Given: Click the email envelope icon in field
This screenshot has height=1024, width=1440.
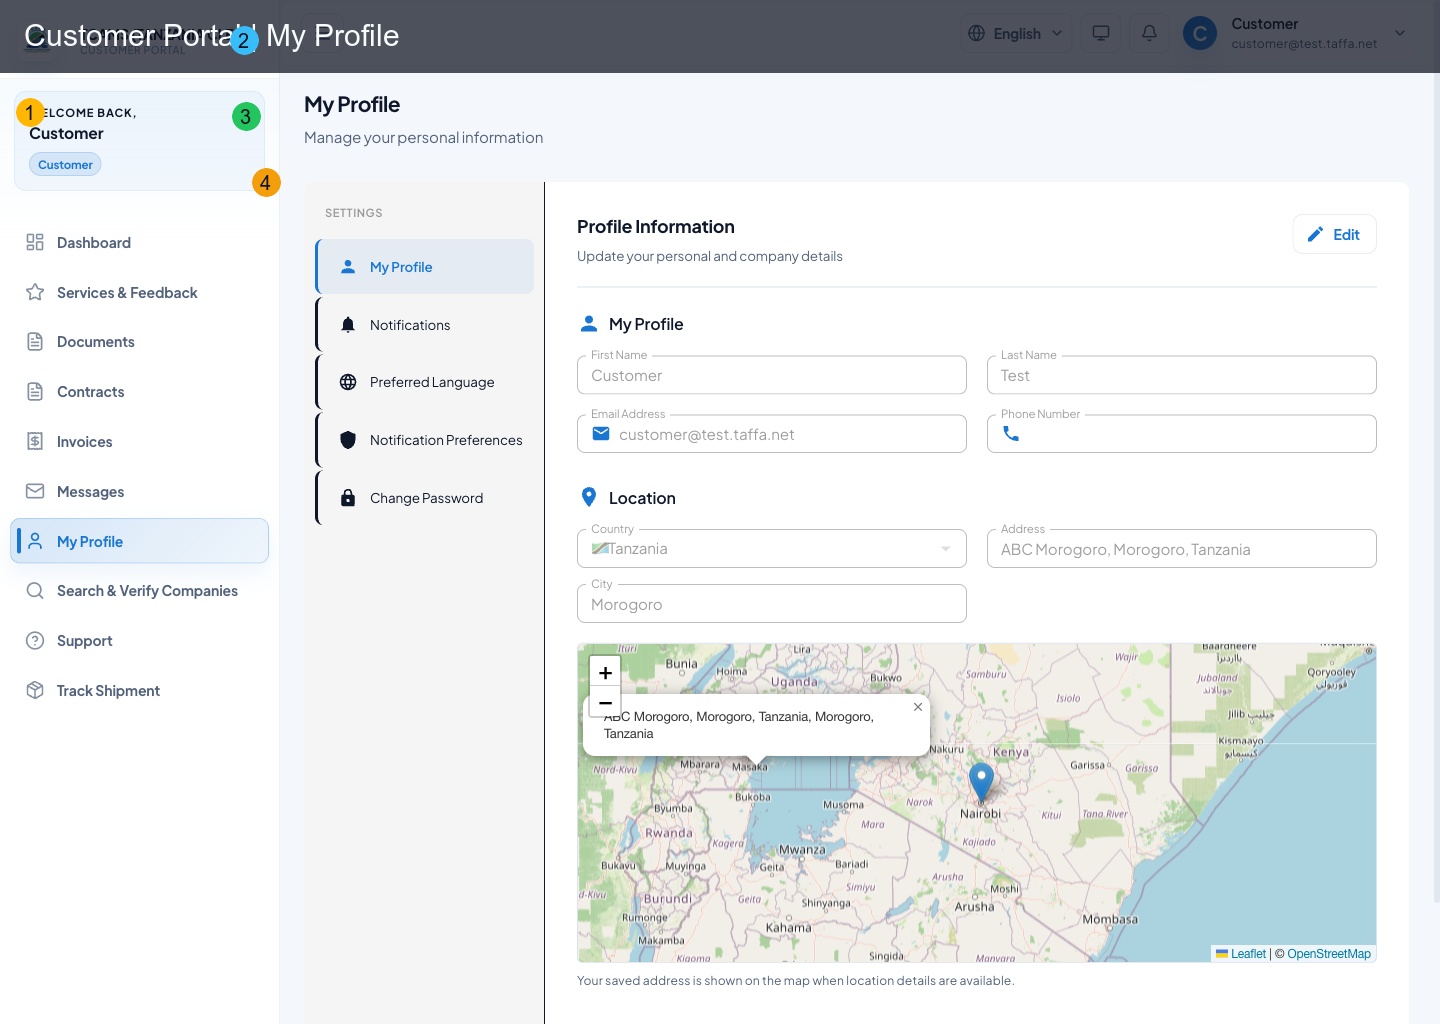Looking at the screenshot, I should point(601,434).
